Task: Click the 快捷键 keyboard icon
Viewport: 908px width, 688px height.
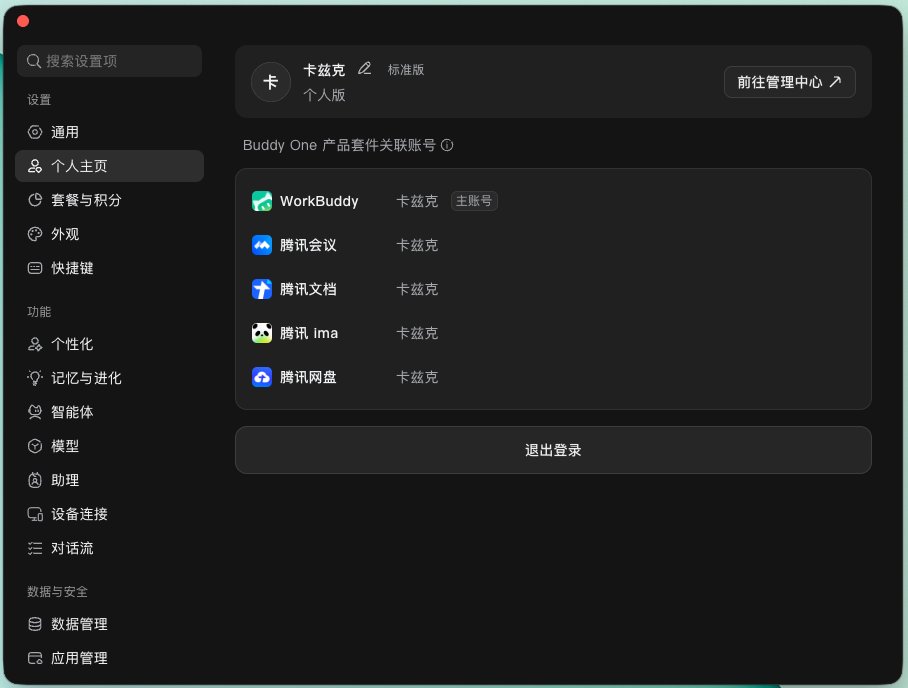Action: click(35, 268)
